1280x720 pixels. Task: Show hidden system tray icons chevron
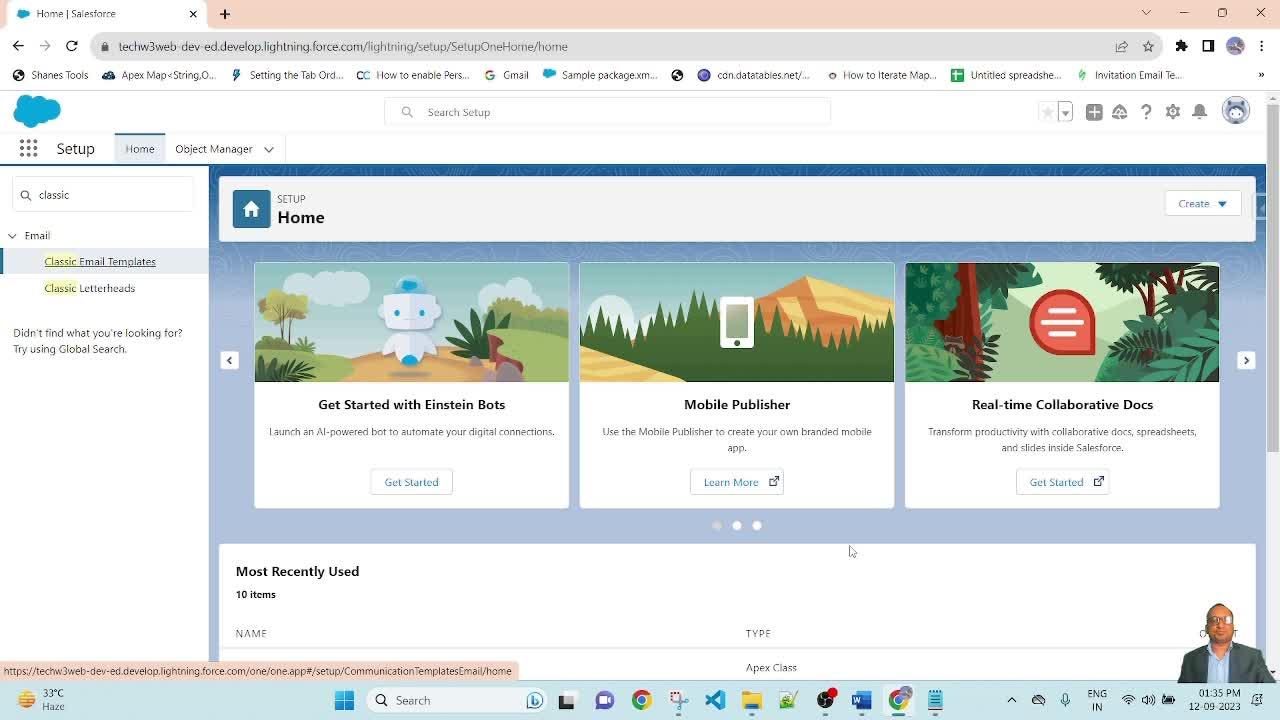pos(1011,700)
